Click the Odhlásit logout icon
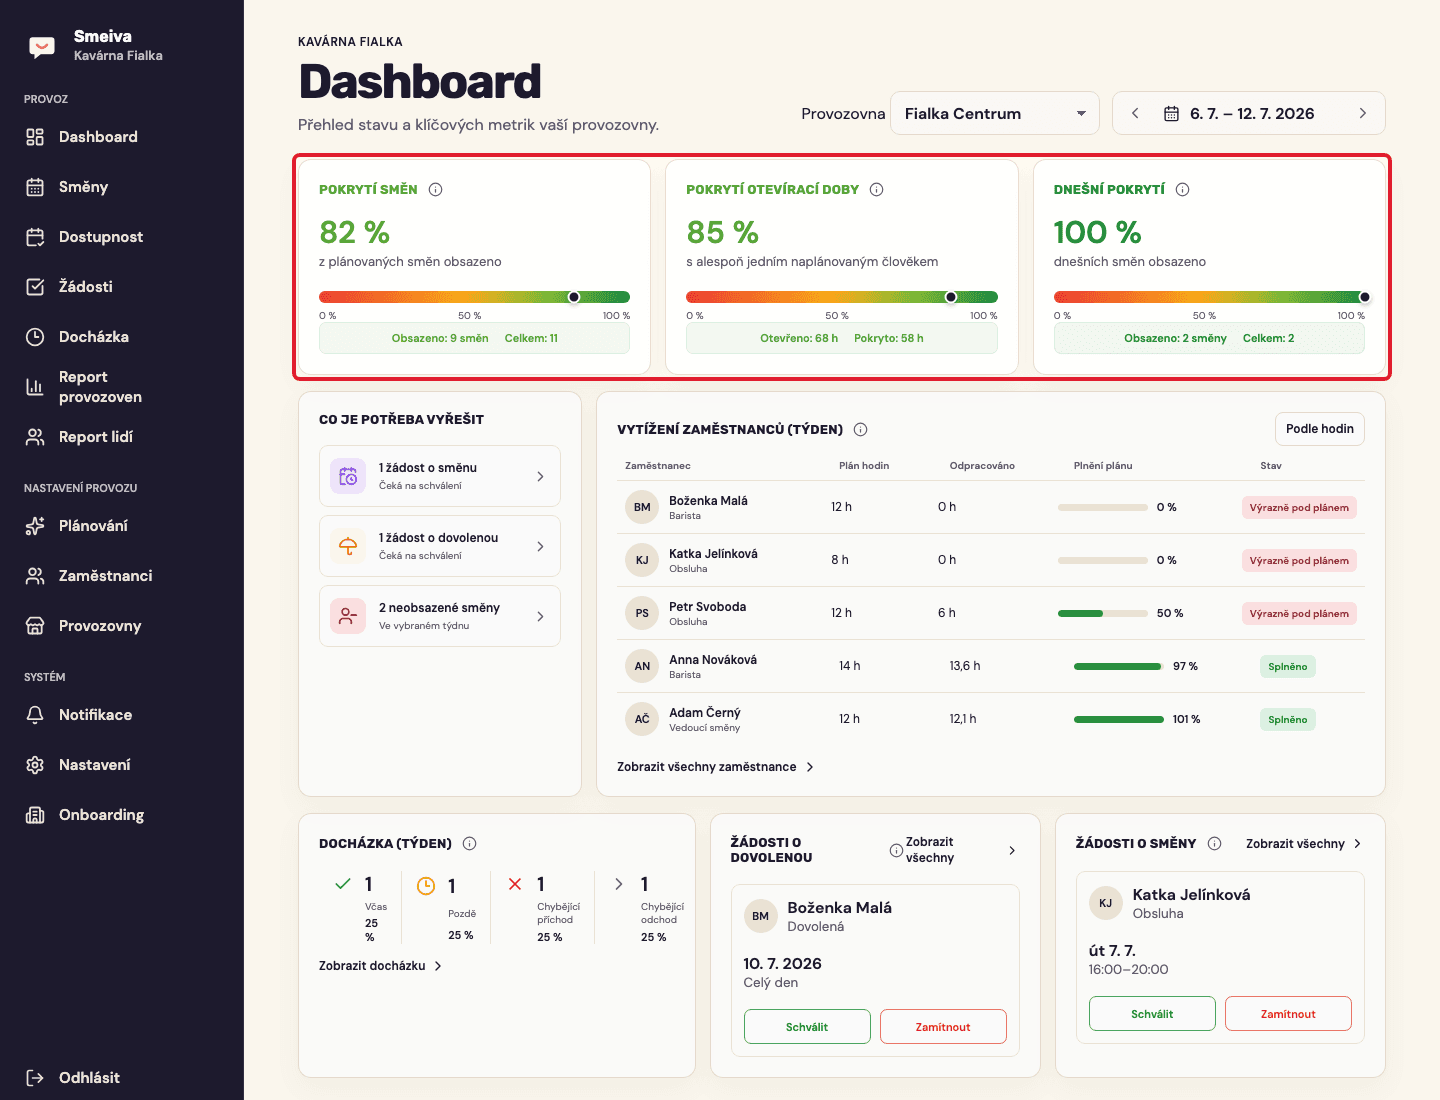The width and height of the screenshot is (1440, 1100). tap(35, 1078)
